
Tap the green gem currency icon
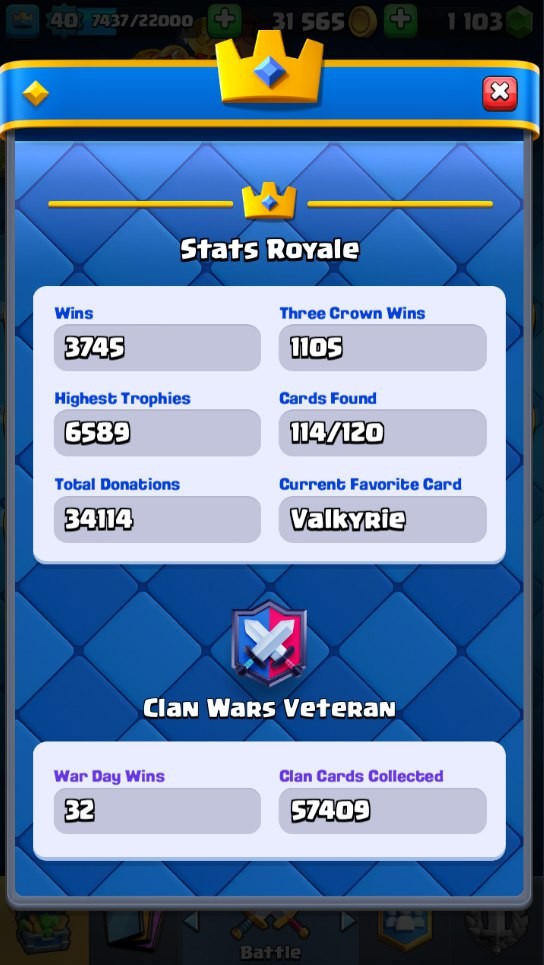pyautogui.click(x=520, y=22)
